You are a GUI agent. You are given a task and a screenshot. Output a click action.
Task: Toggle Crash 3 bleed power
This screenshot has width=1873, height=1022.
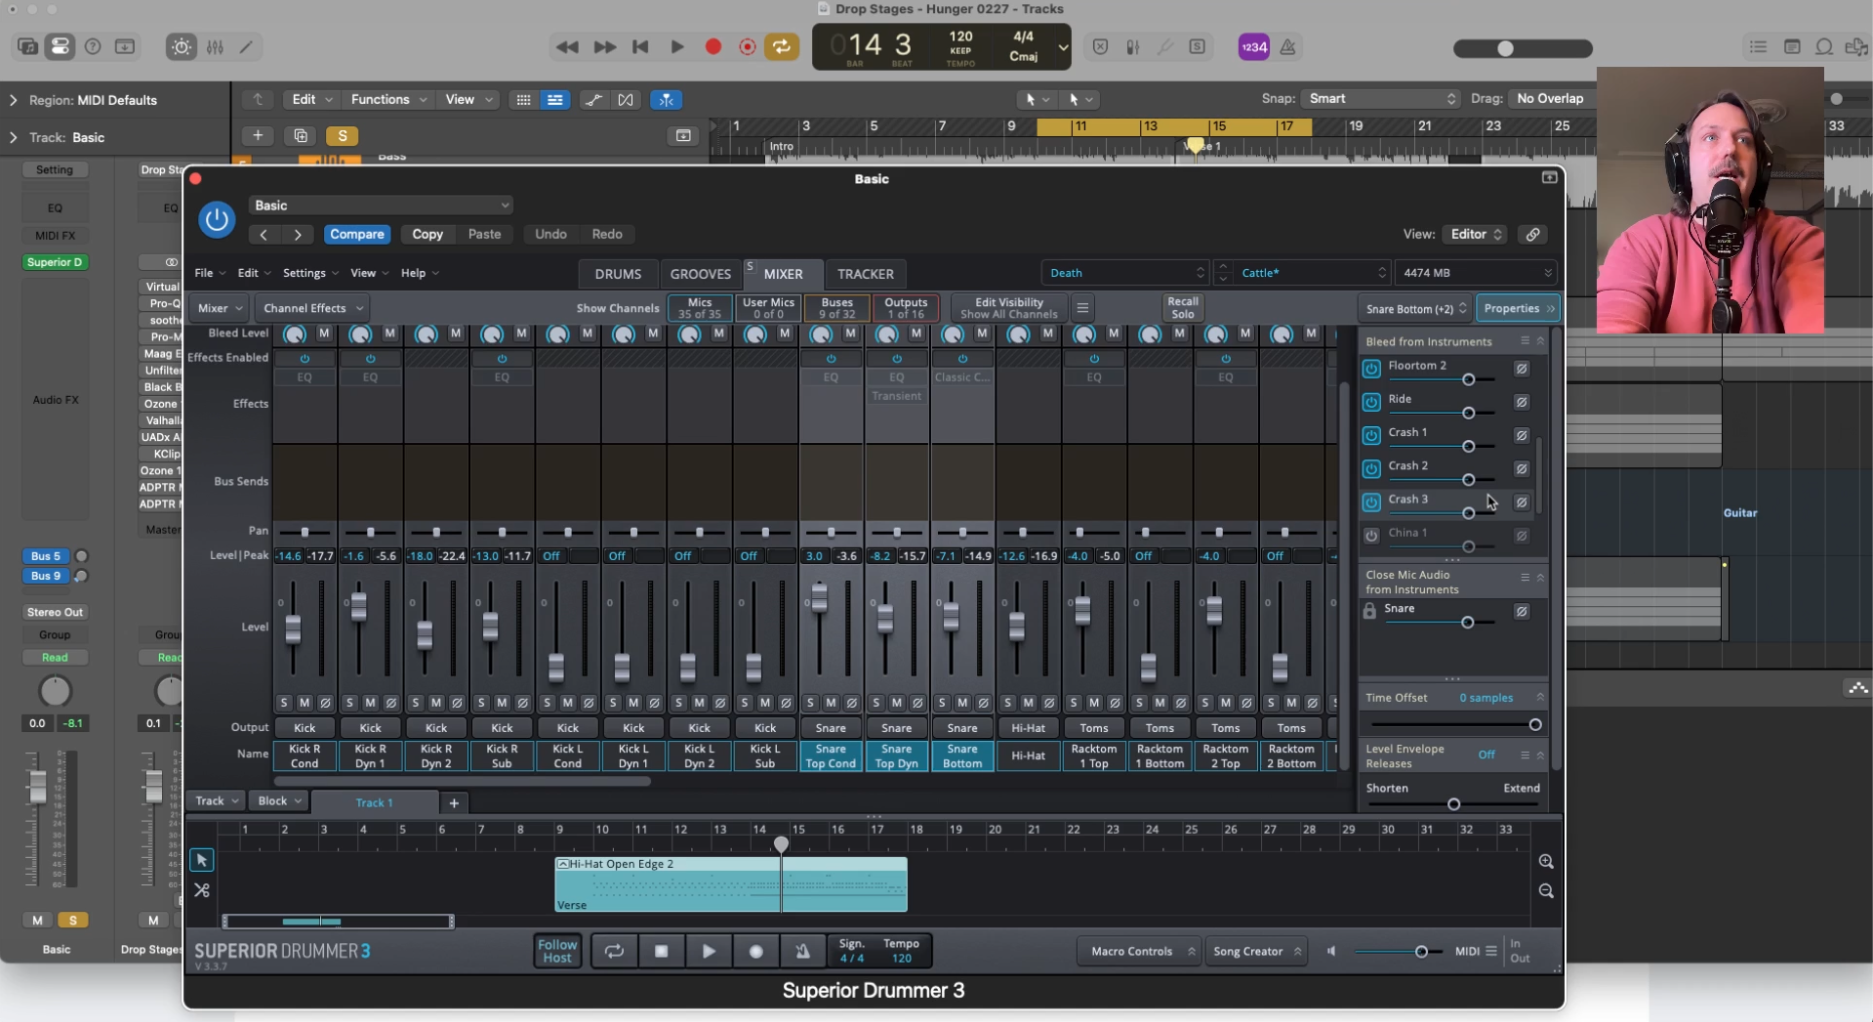click(1371, 502)
